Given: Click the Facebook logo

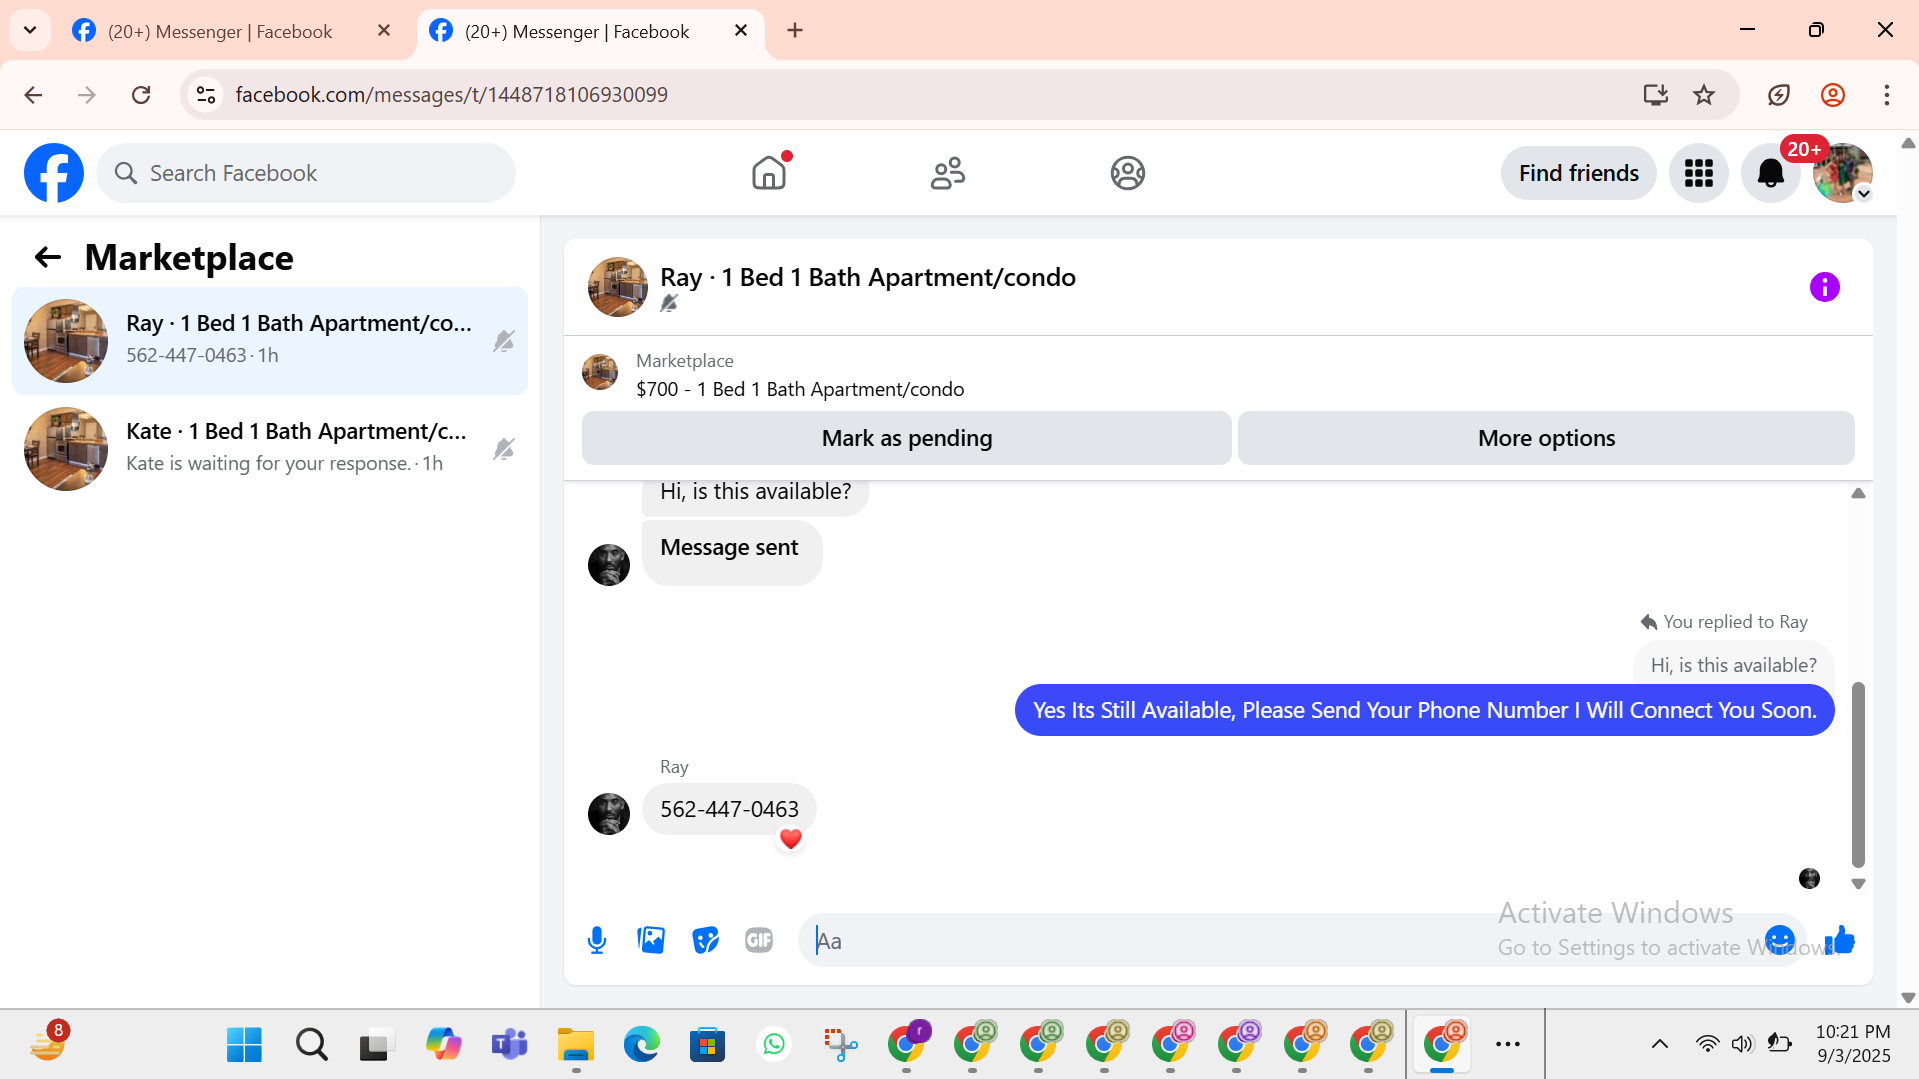Looking at the screenshot, I should [x=54, y=173].
